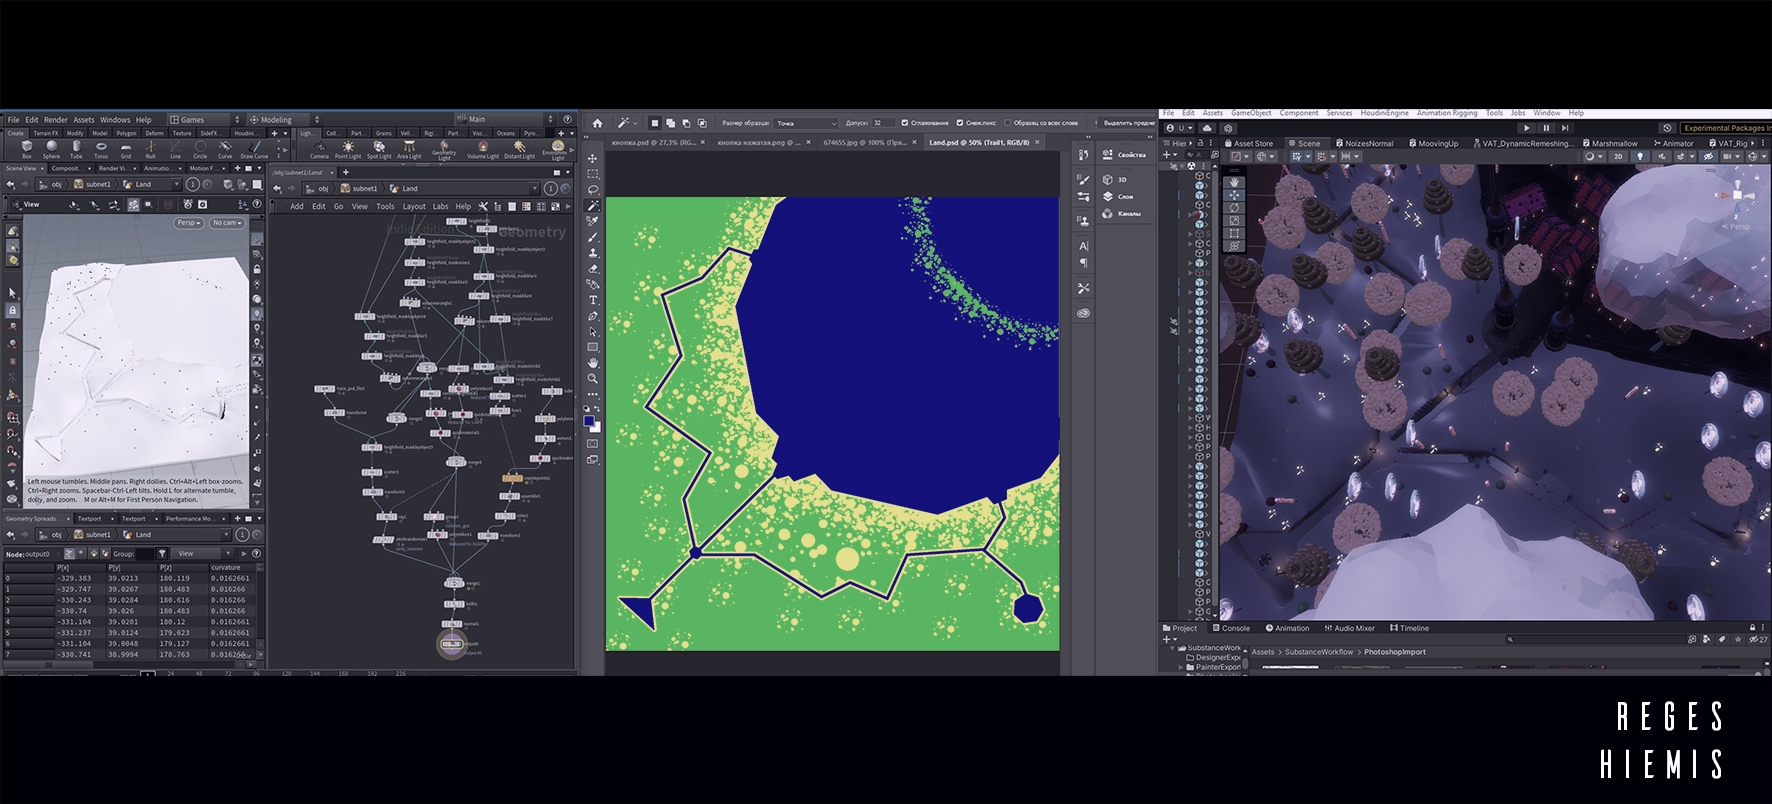Image resolution: width=1772 pixels, height=804 pixels.
Task: Open the Persp viewport dropdown in Houdini
Action: tap(188, 223)
